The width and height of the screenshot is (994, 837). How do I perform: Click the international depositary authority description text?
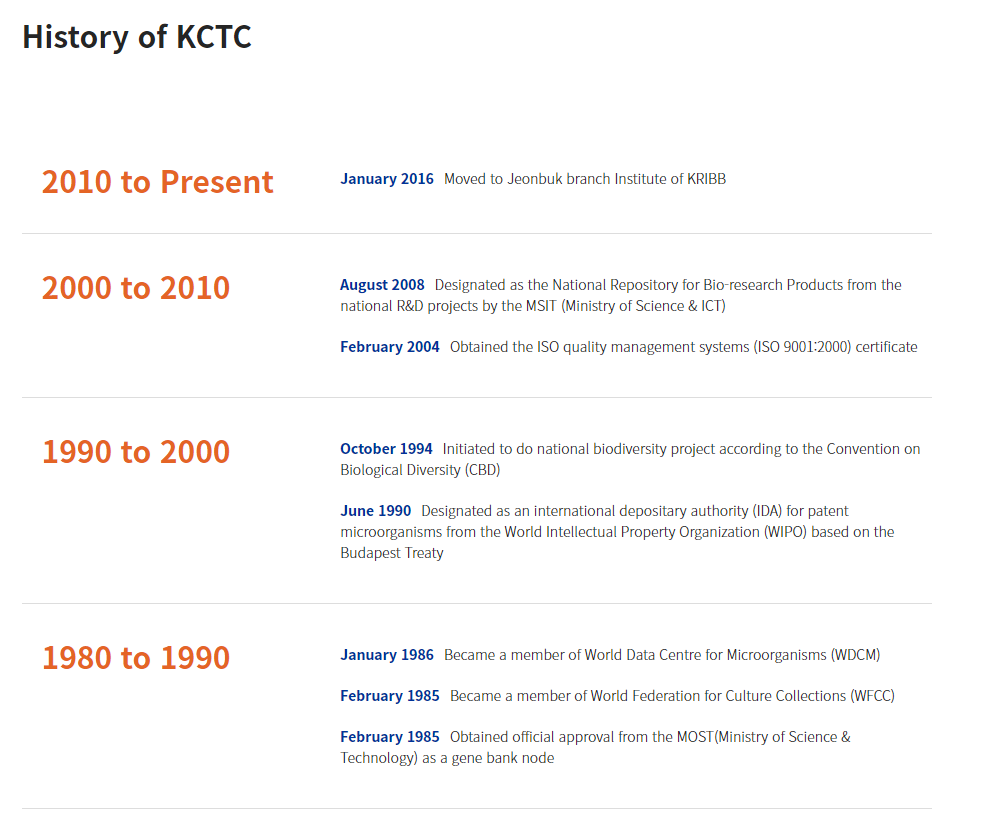[x=617, y=532]
